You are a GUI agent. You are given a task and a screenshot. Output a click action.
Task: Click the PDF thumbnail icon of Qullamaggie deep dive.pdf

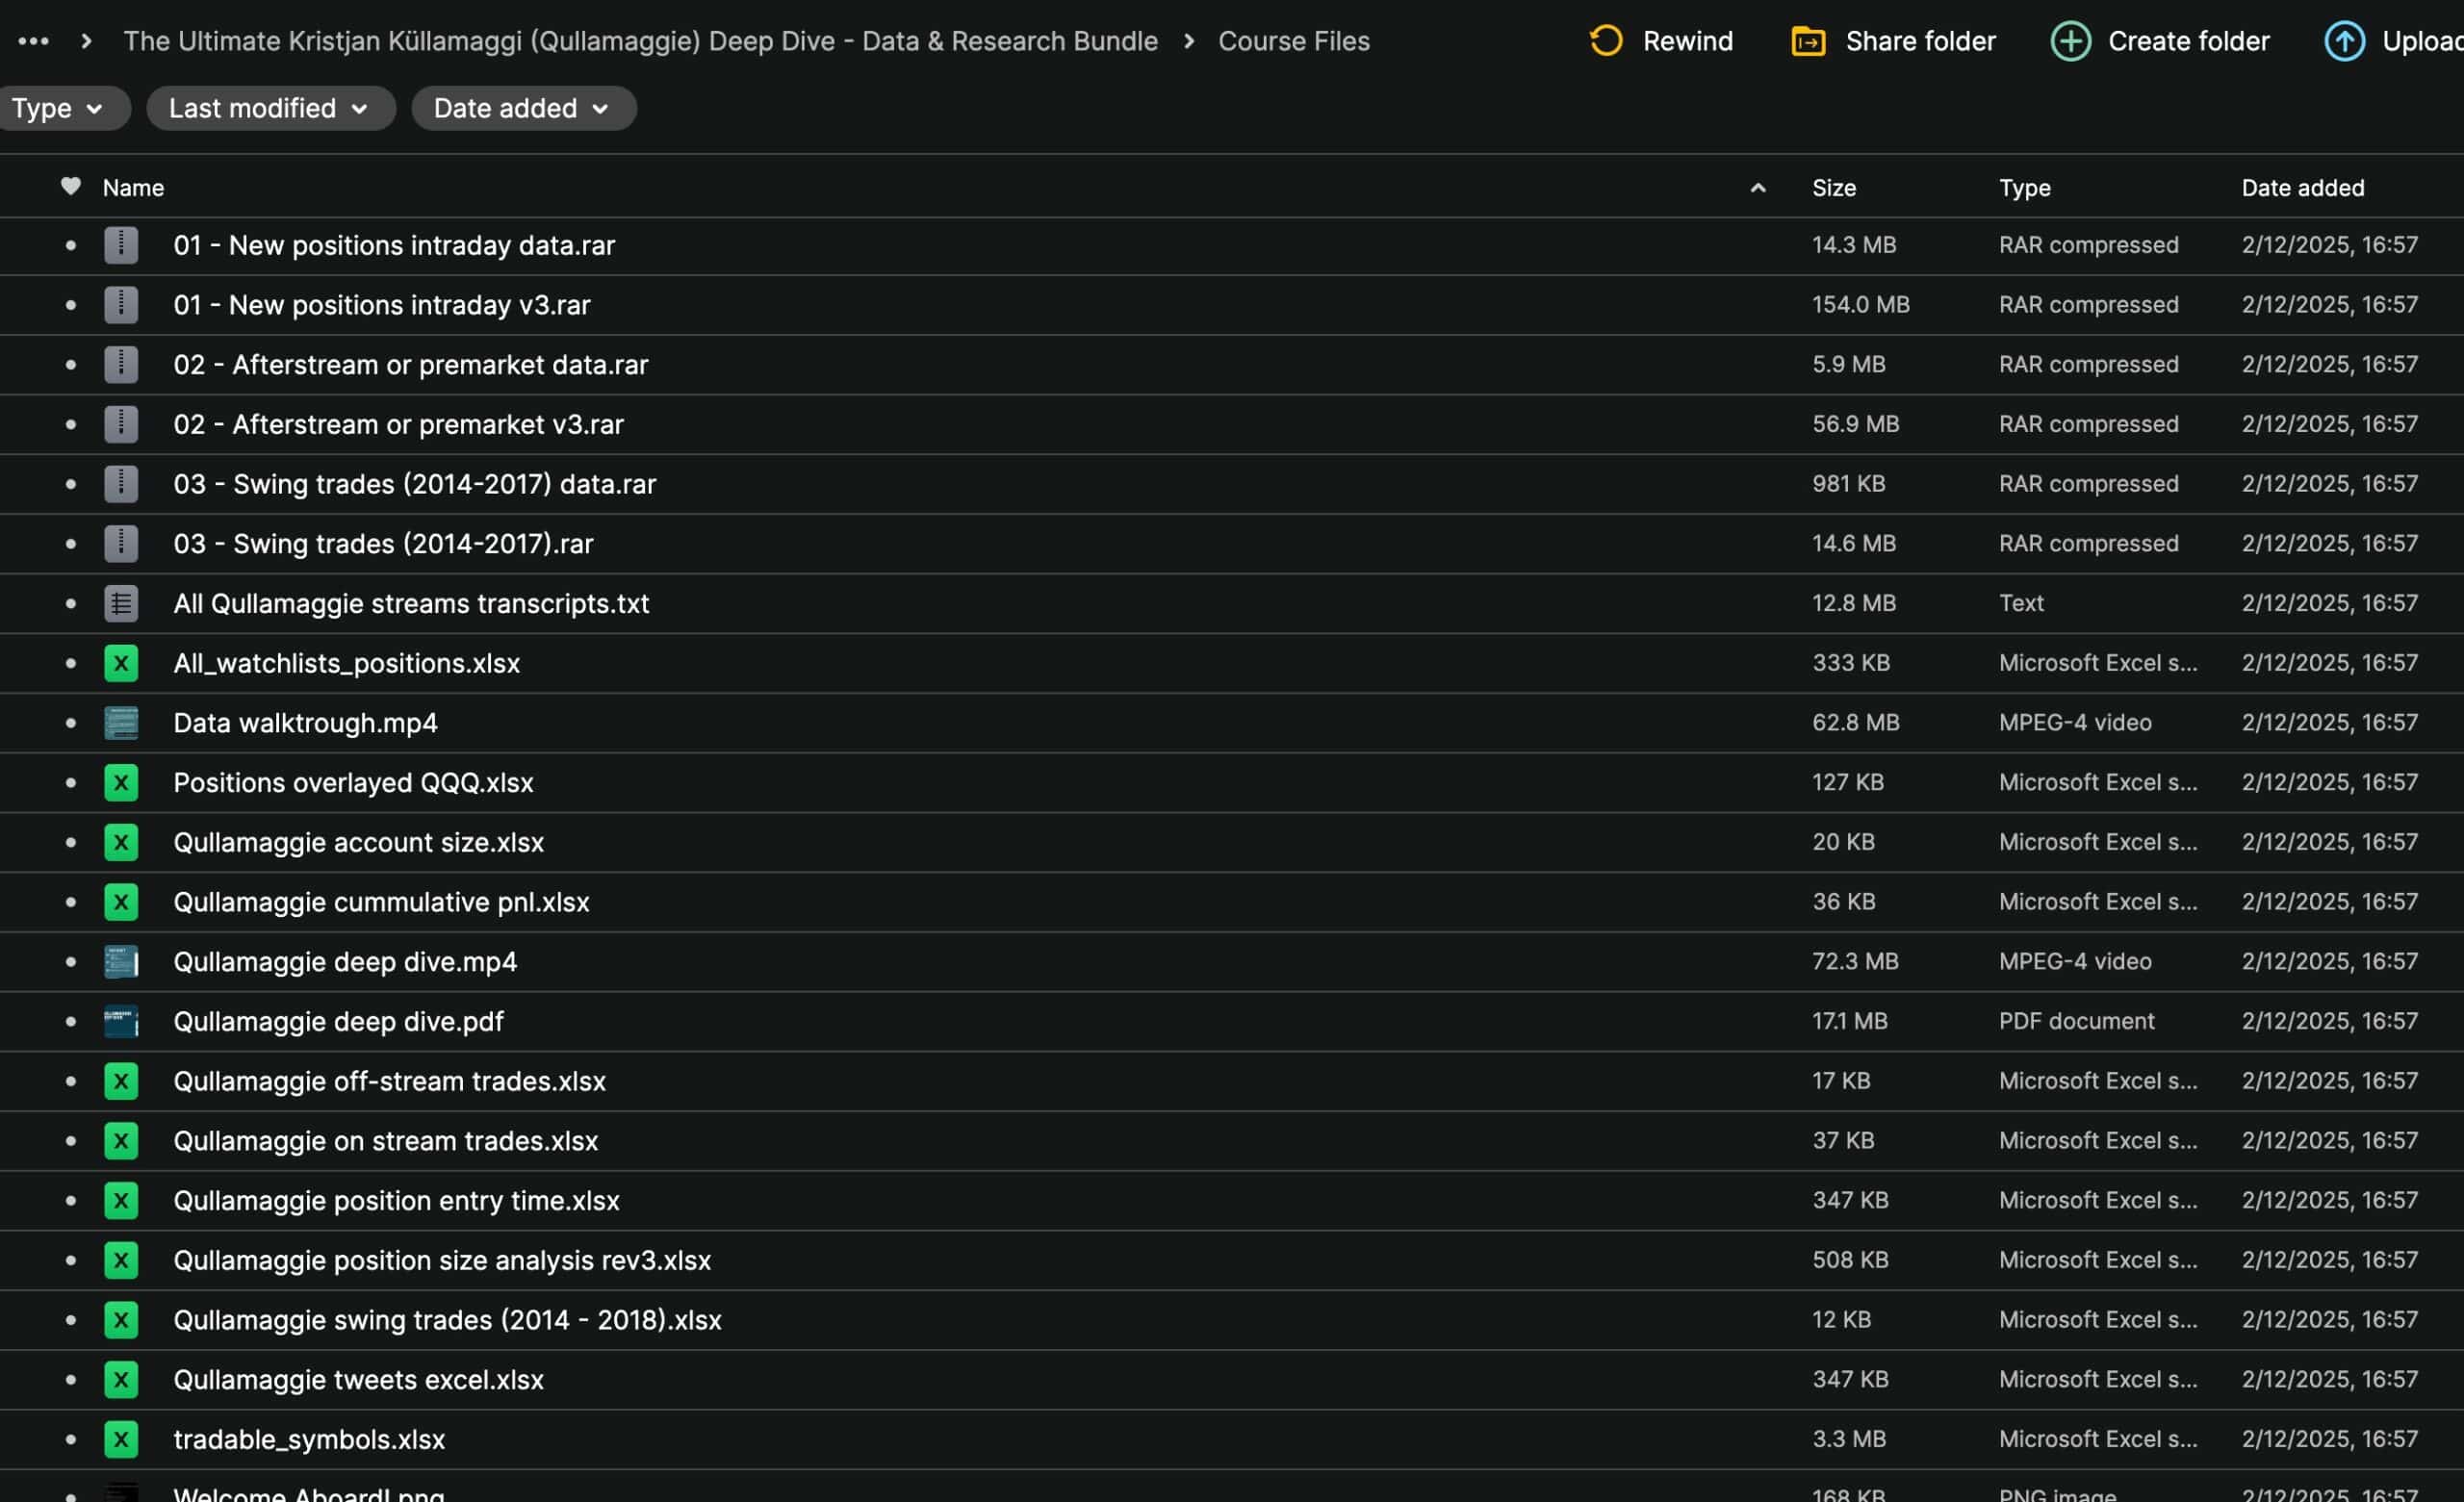coord(121,1021)
